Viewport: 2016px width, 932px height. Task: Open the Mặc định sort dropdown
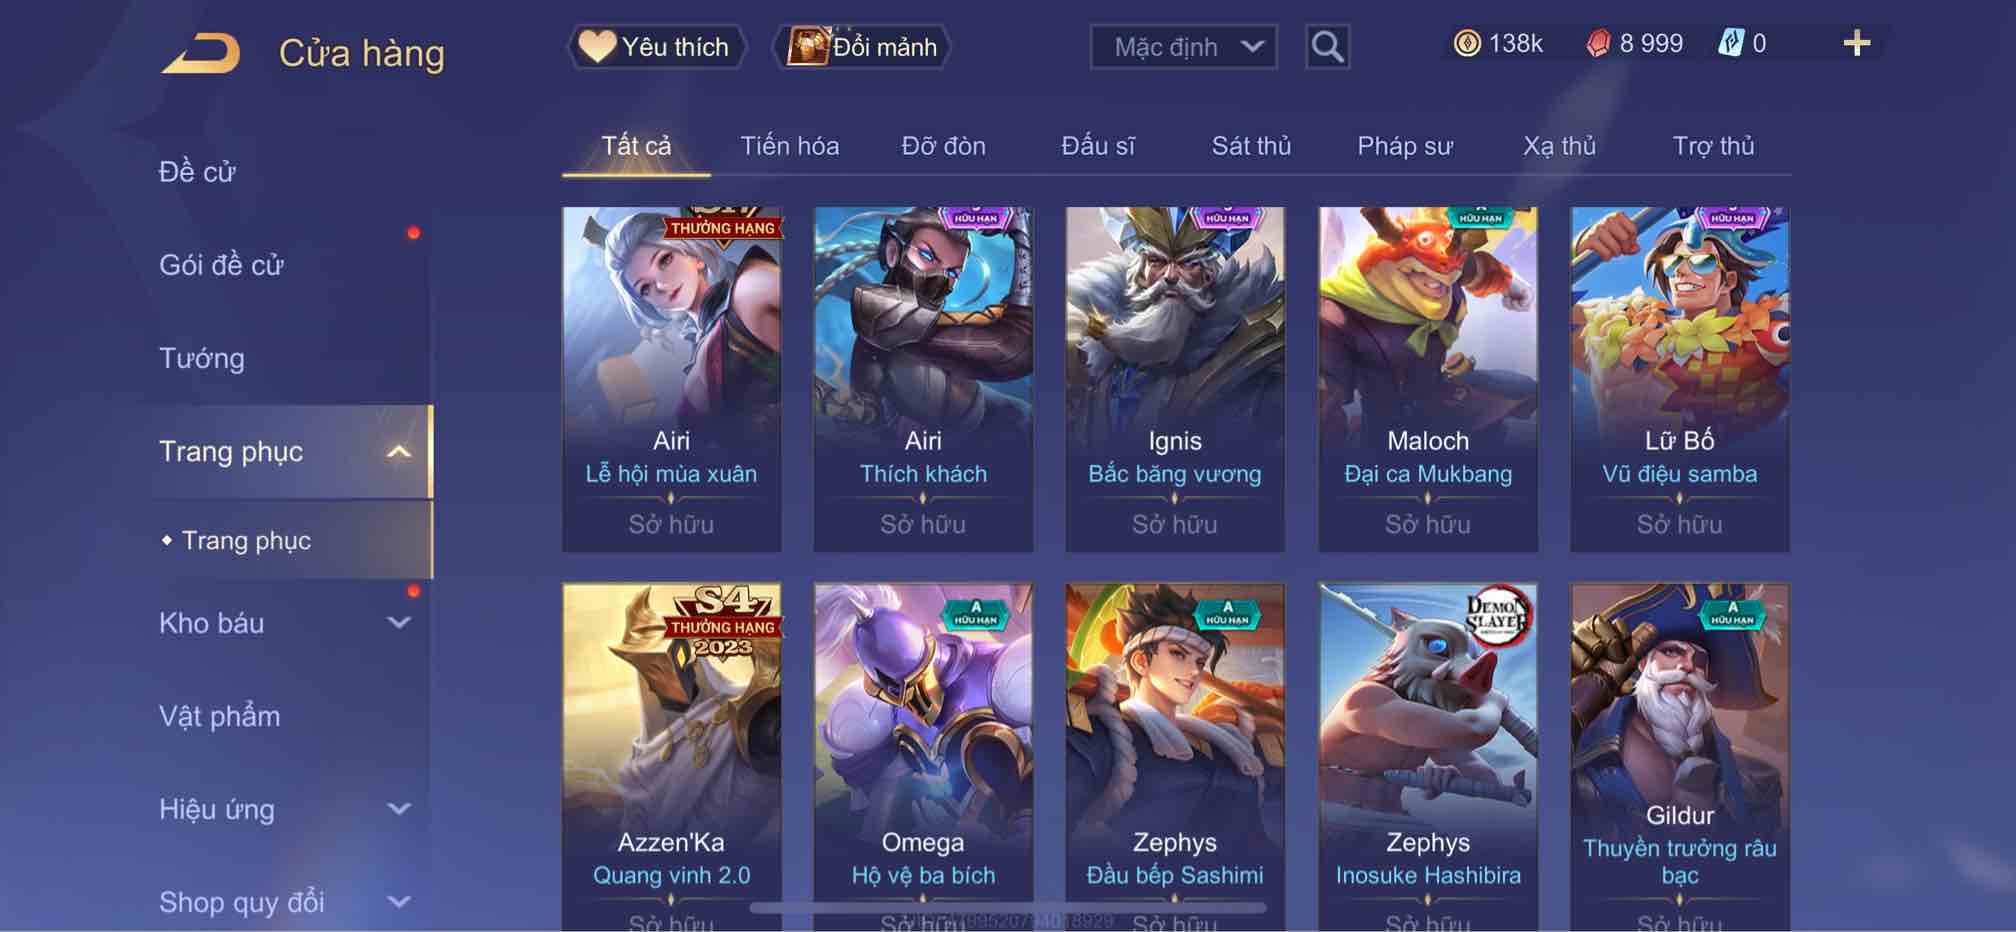point(1183,47)
